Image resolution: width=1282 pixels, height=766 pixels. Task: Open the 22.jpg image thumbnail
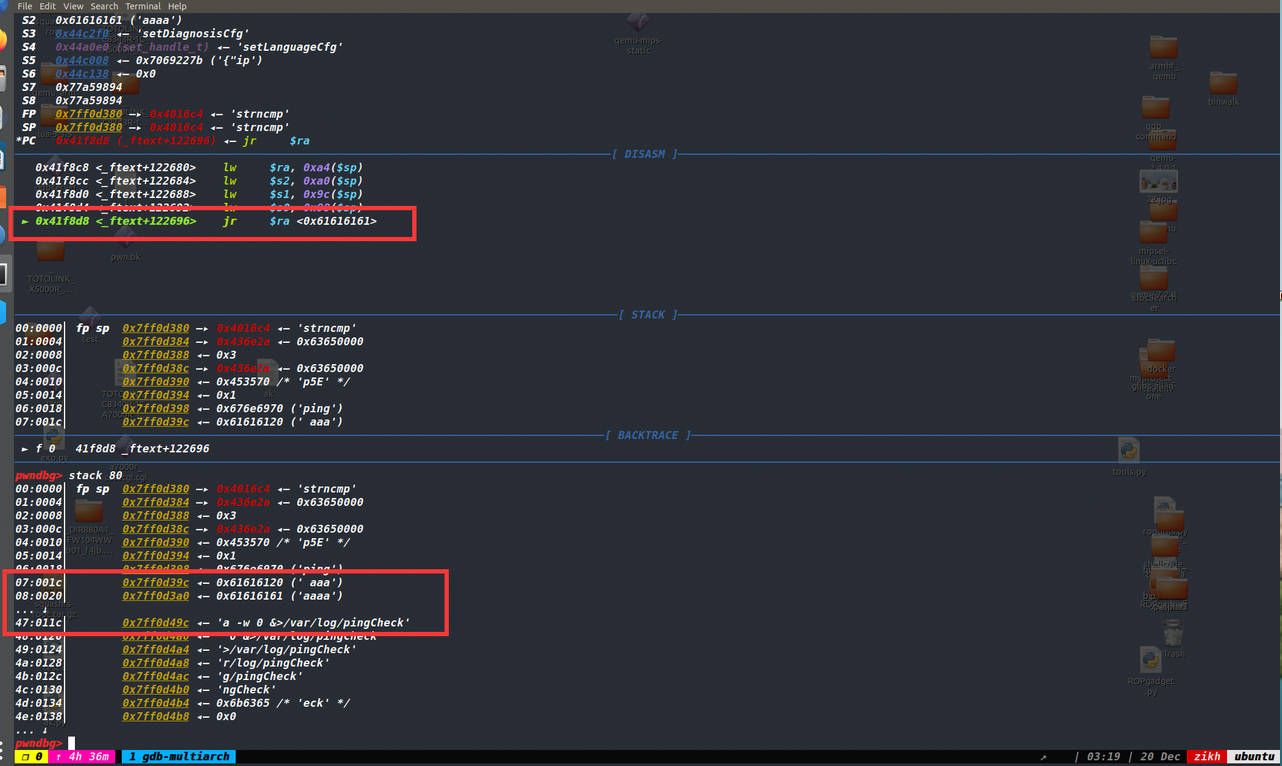click(x=1158, y=187)
